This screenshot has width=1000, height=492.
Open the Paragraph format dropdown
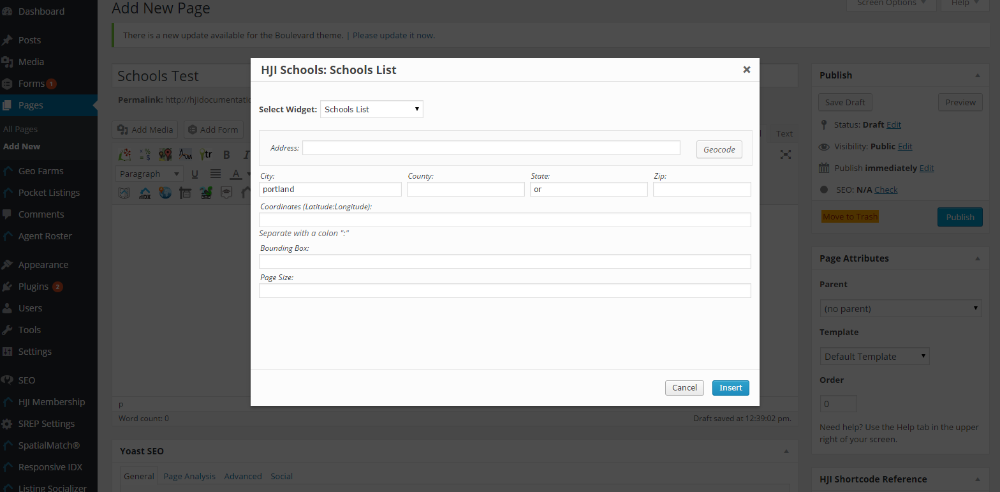pos(149,174)
